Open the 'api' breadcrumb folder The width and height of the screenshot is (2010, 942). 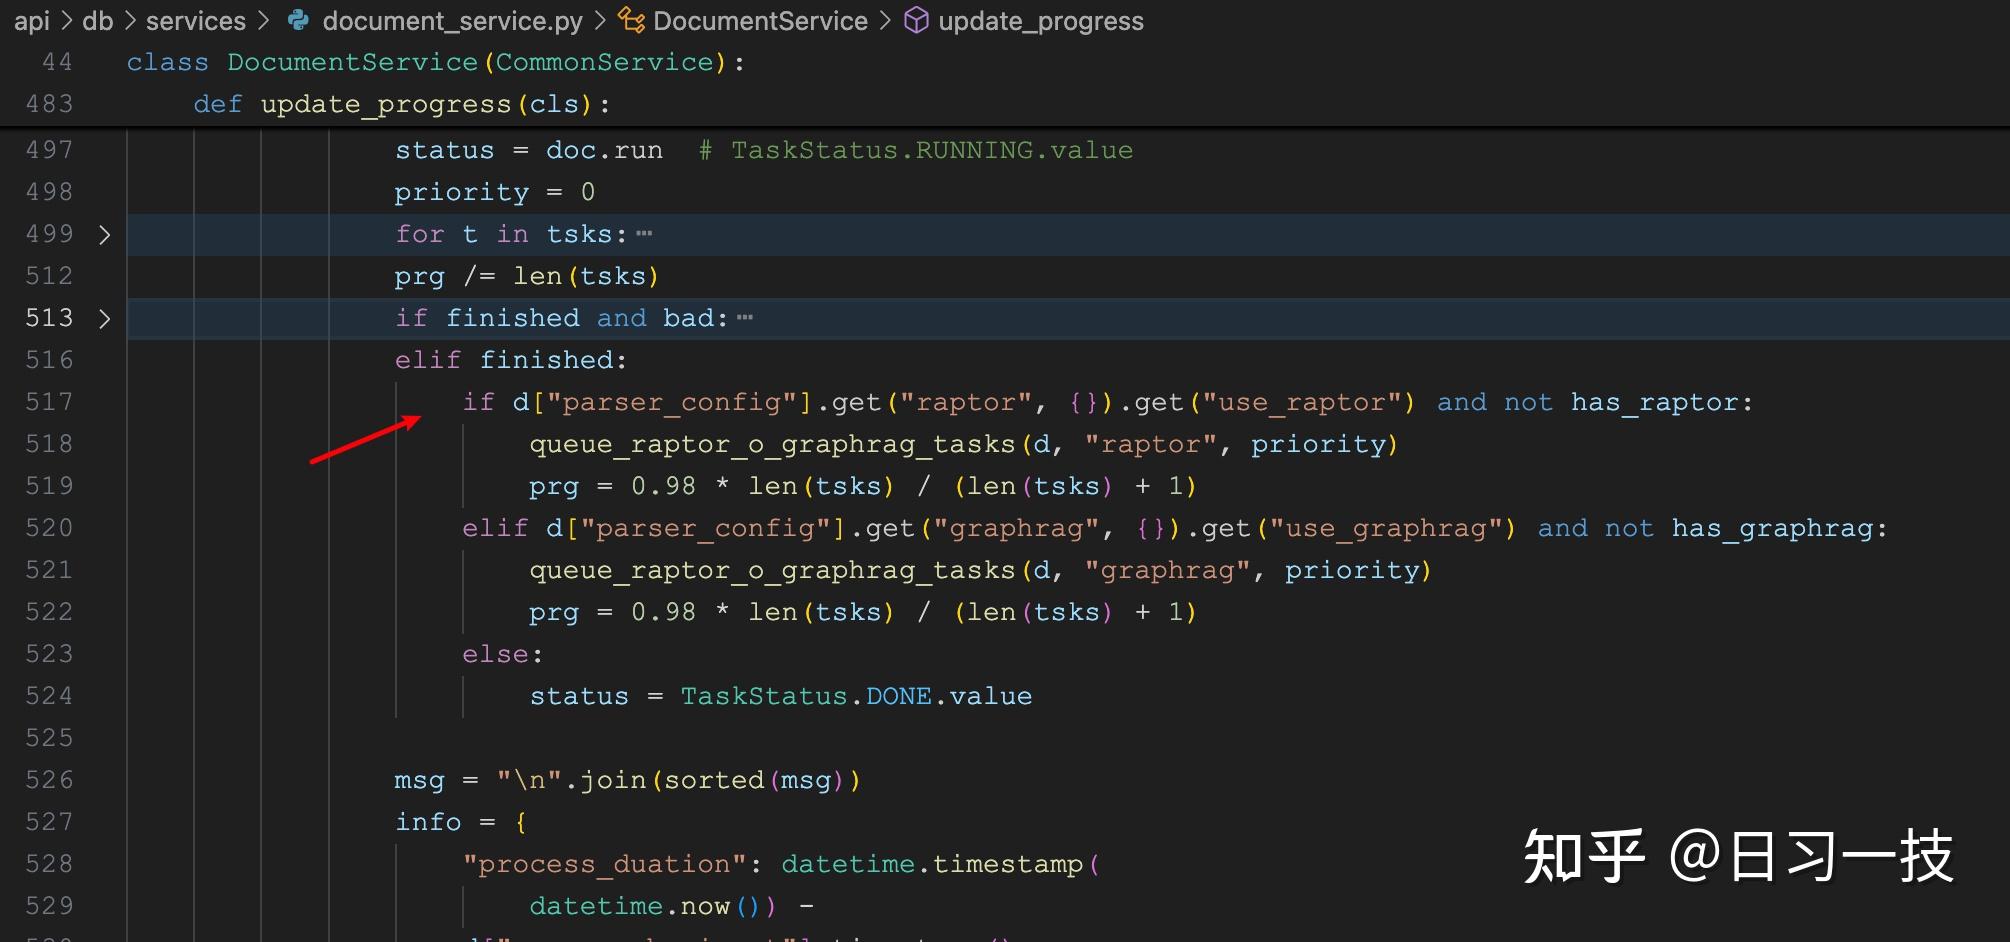[32, 21]
